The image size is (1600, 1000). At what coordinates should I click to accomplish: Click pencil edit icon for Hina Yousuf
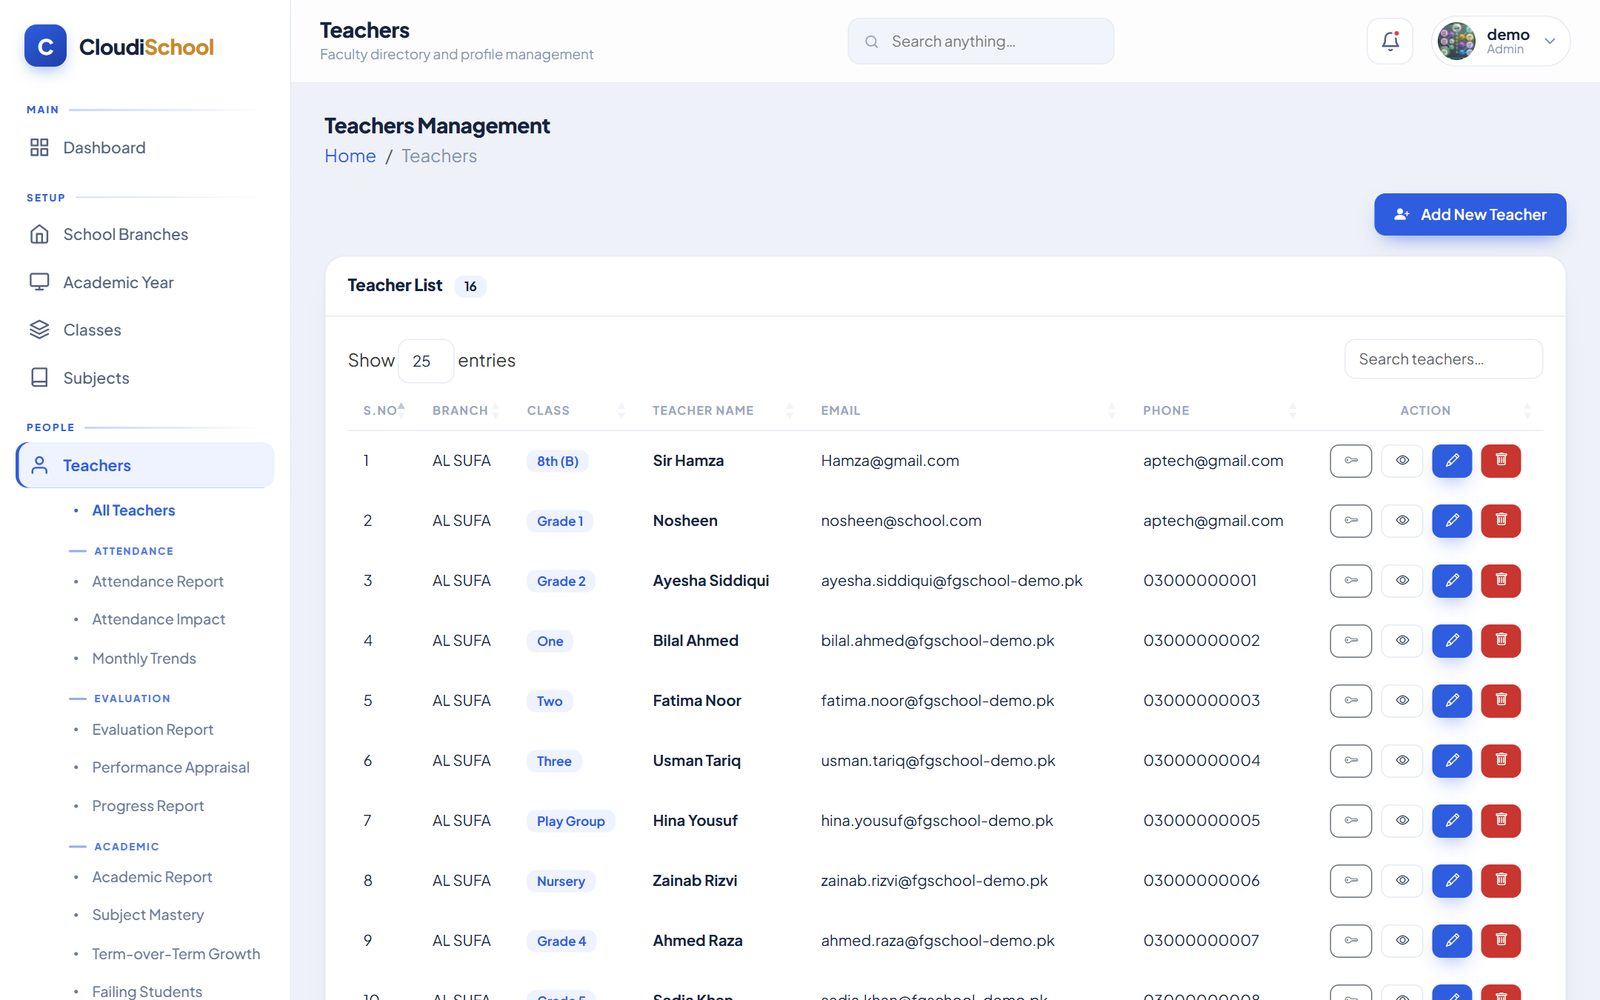[1452, 821]
